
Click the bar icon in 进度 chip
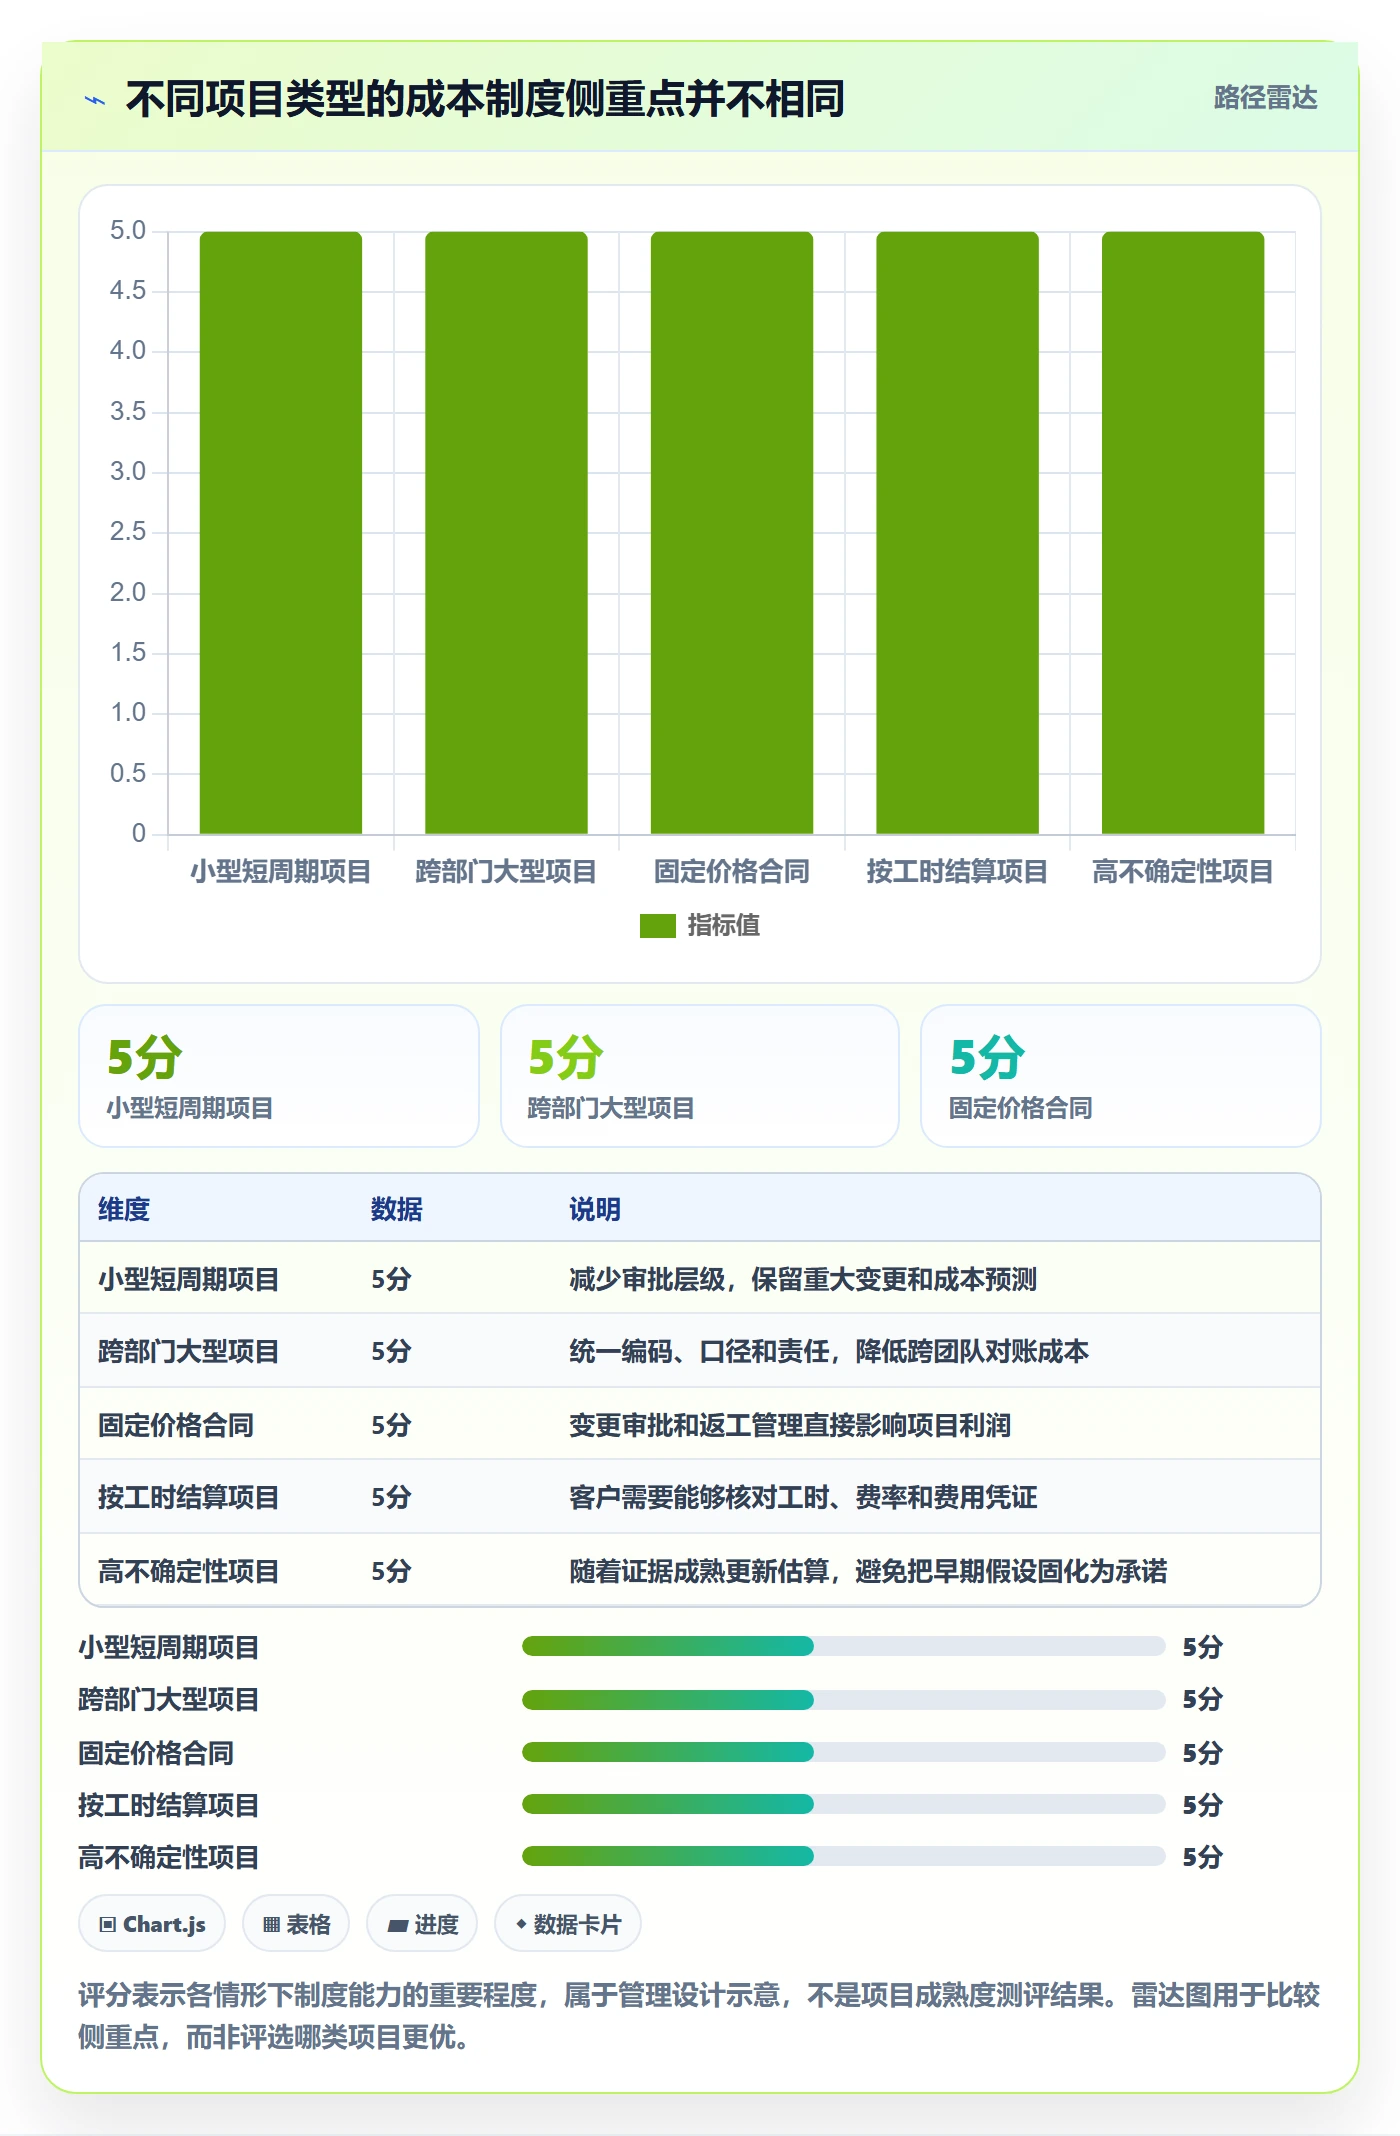[x=397, y=1926]
